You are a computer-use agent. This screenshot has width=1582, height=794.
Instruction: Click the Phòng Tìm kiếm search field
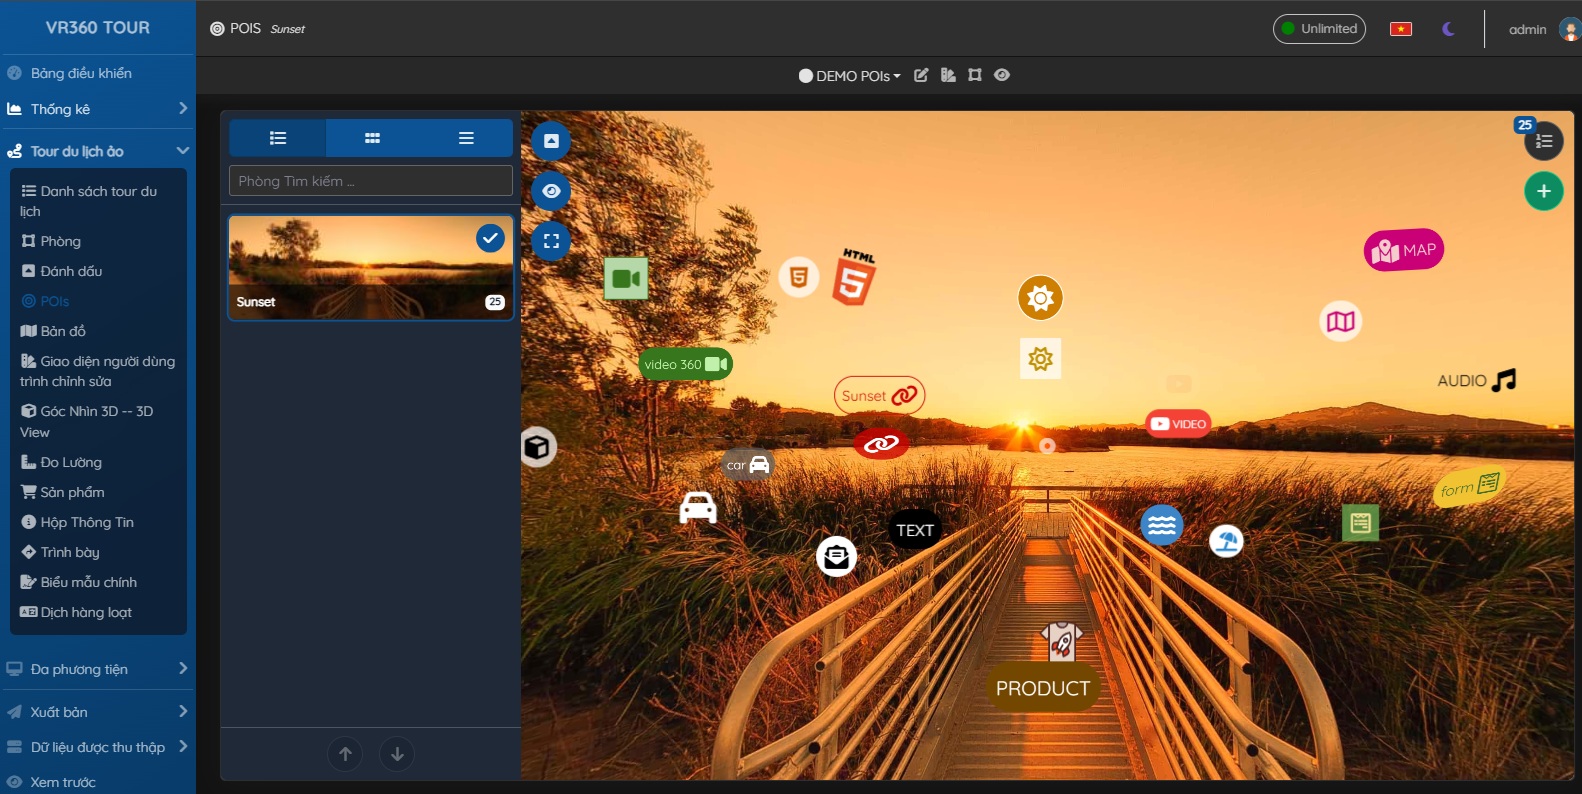point(370,181)
